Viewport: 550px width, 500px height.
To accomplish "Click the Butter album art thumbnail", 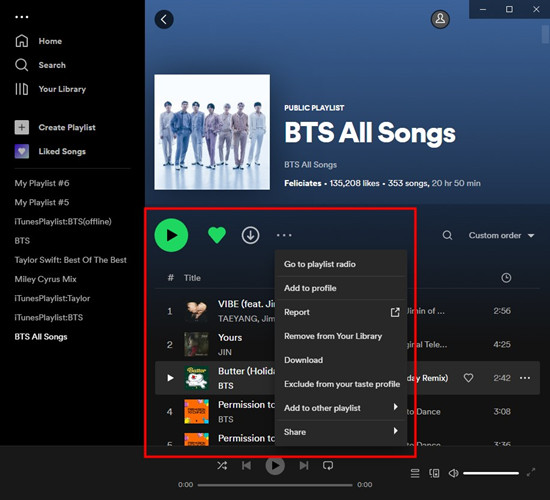I will [196, 378].
